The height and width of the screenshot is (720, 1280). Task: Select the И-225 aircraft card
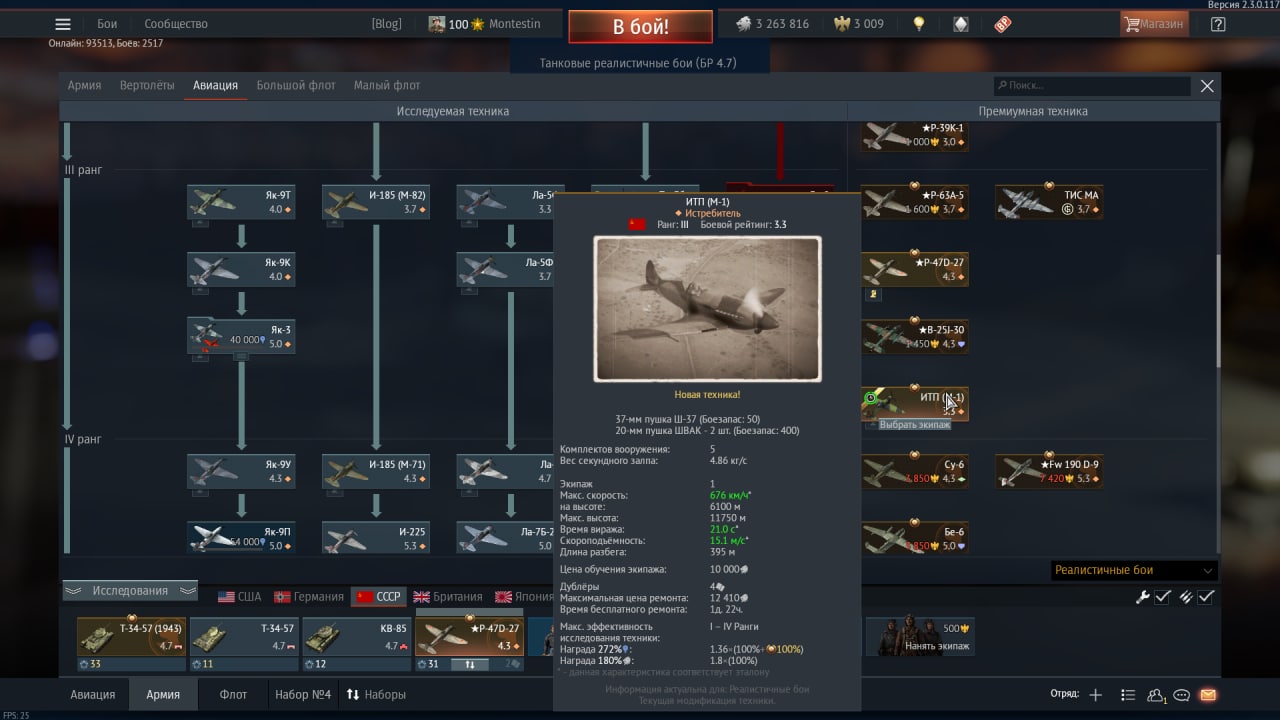376,537
